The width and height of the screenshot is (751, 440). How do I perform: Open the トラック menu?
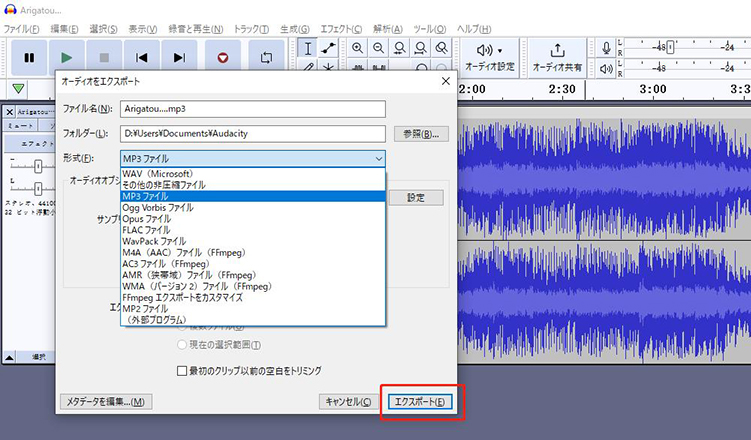pyautogui.click(x=251, y=29)
